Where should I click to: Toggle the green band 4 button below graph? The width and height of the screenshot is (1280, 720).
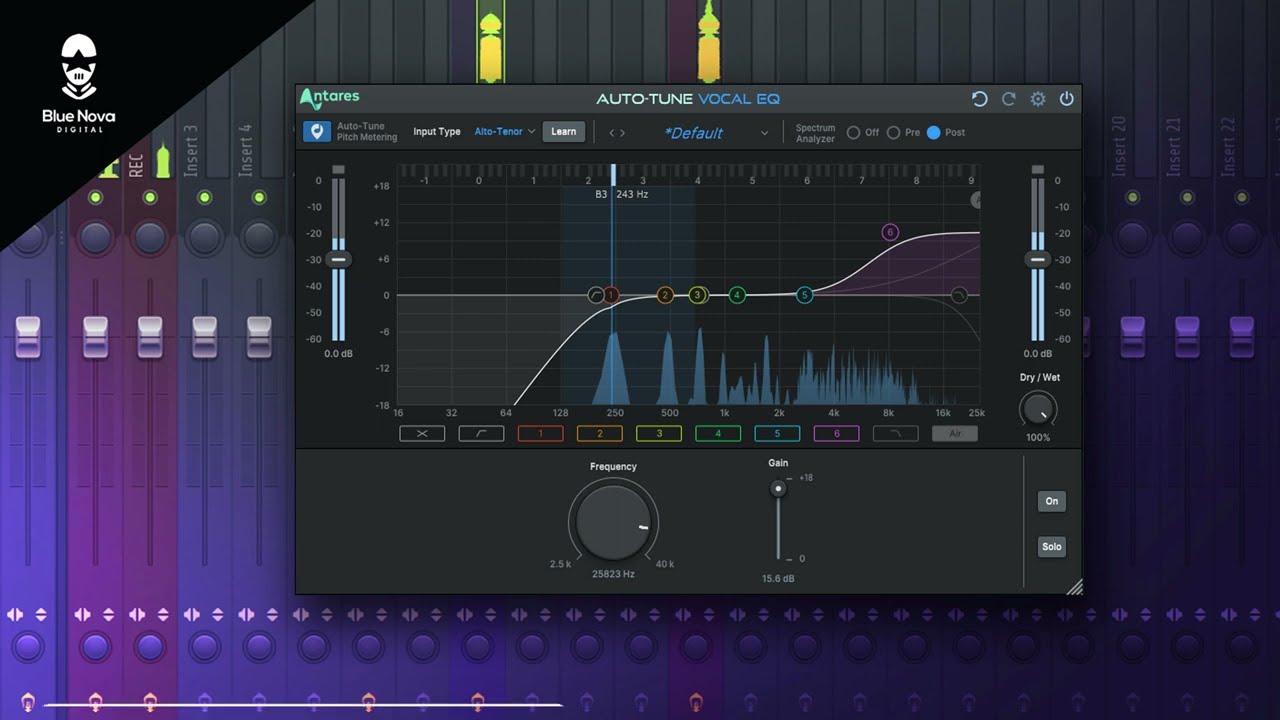pyautogui.click(x=718, y=434)
